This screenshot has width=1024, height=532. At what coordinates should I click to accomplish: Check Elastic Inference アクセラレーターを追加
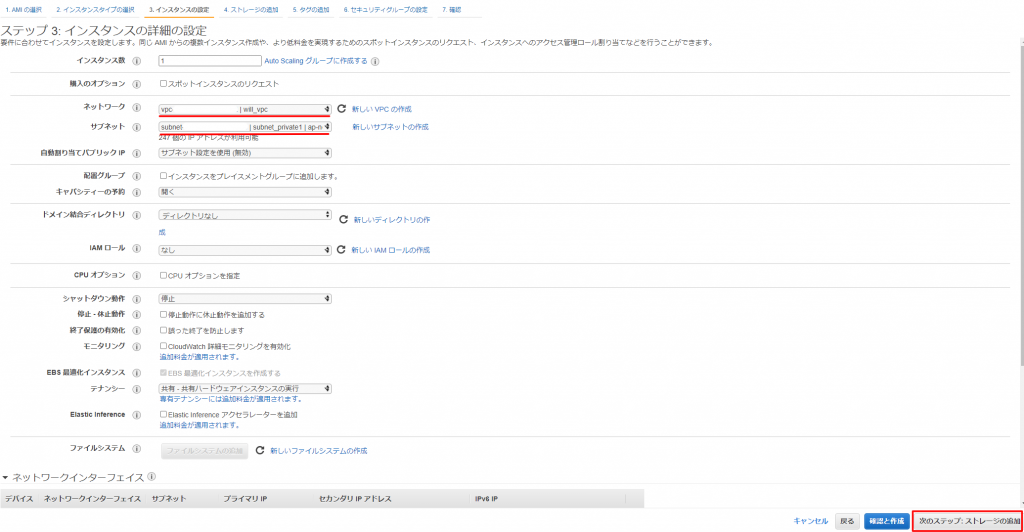coord(163,414)
